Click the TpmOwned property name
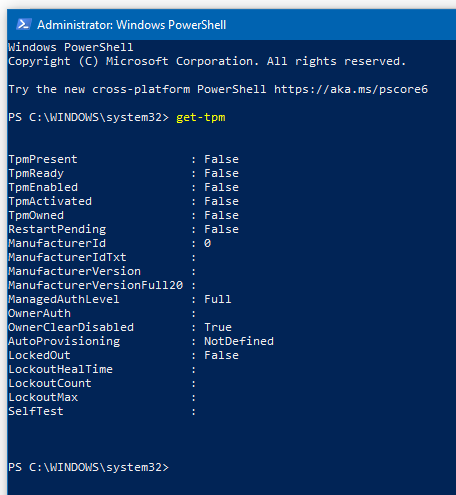Viewport: 456px width, 495px height. point(36,215)
